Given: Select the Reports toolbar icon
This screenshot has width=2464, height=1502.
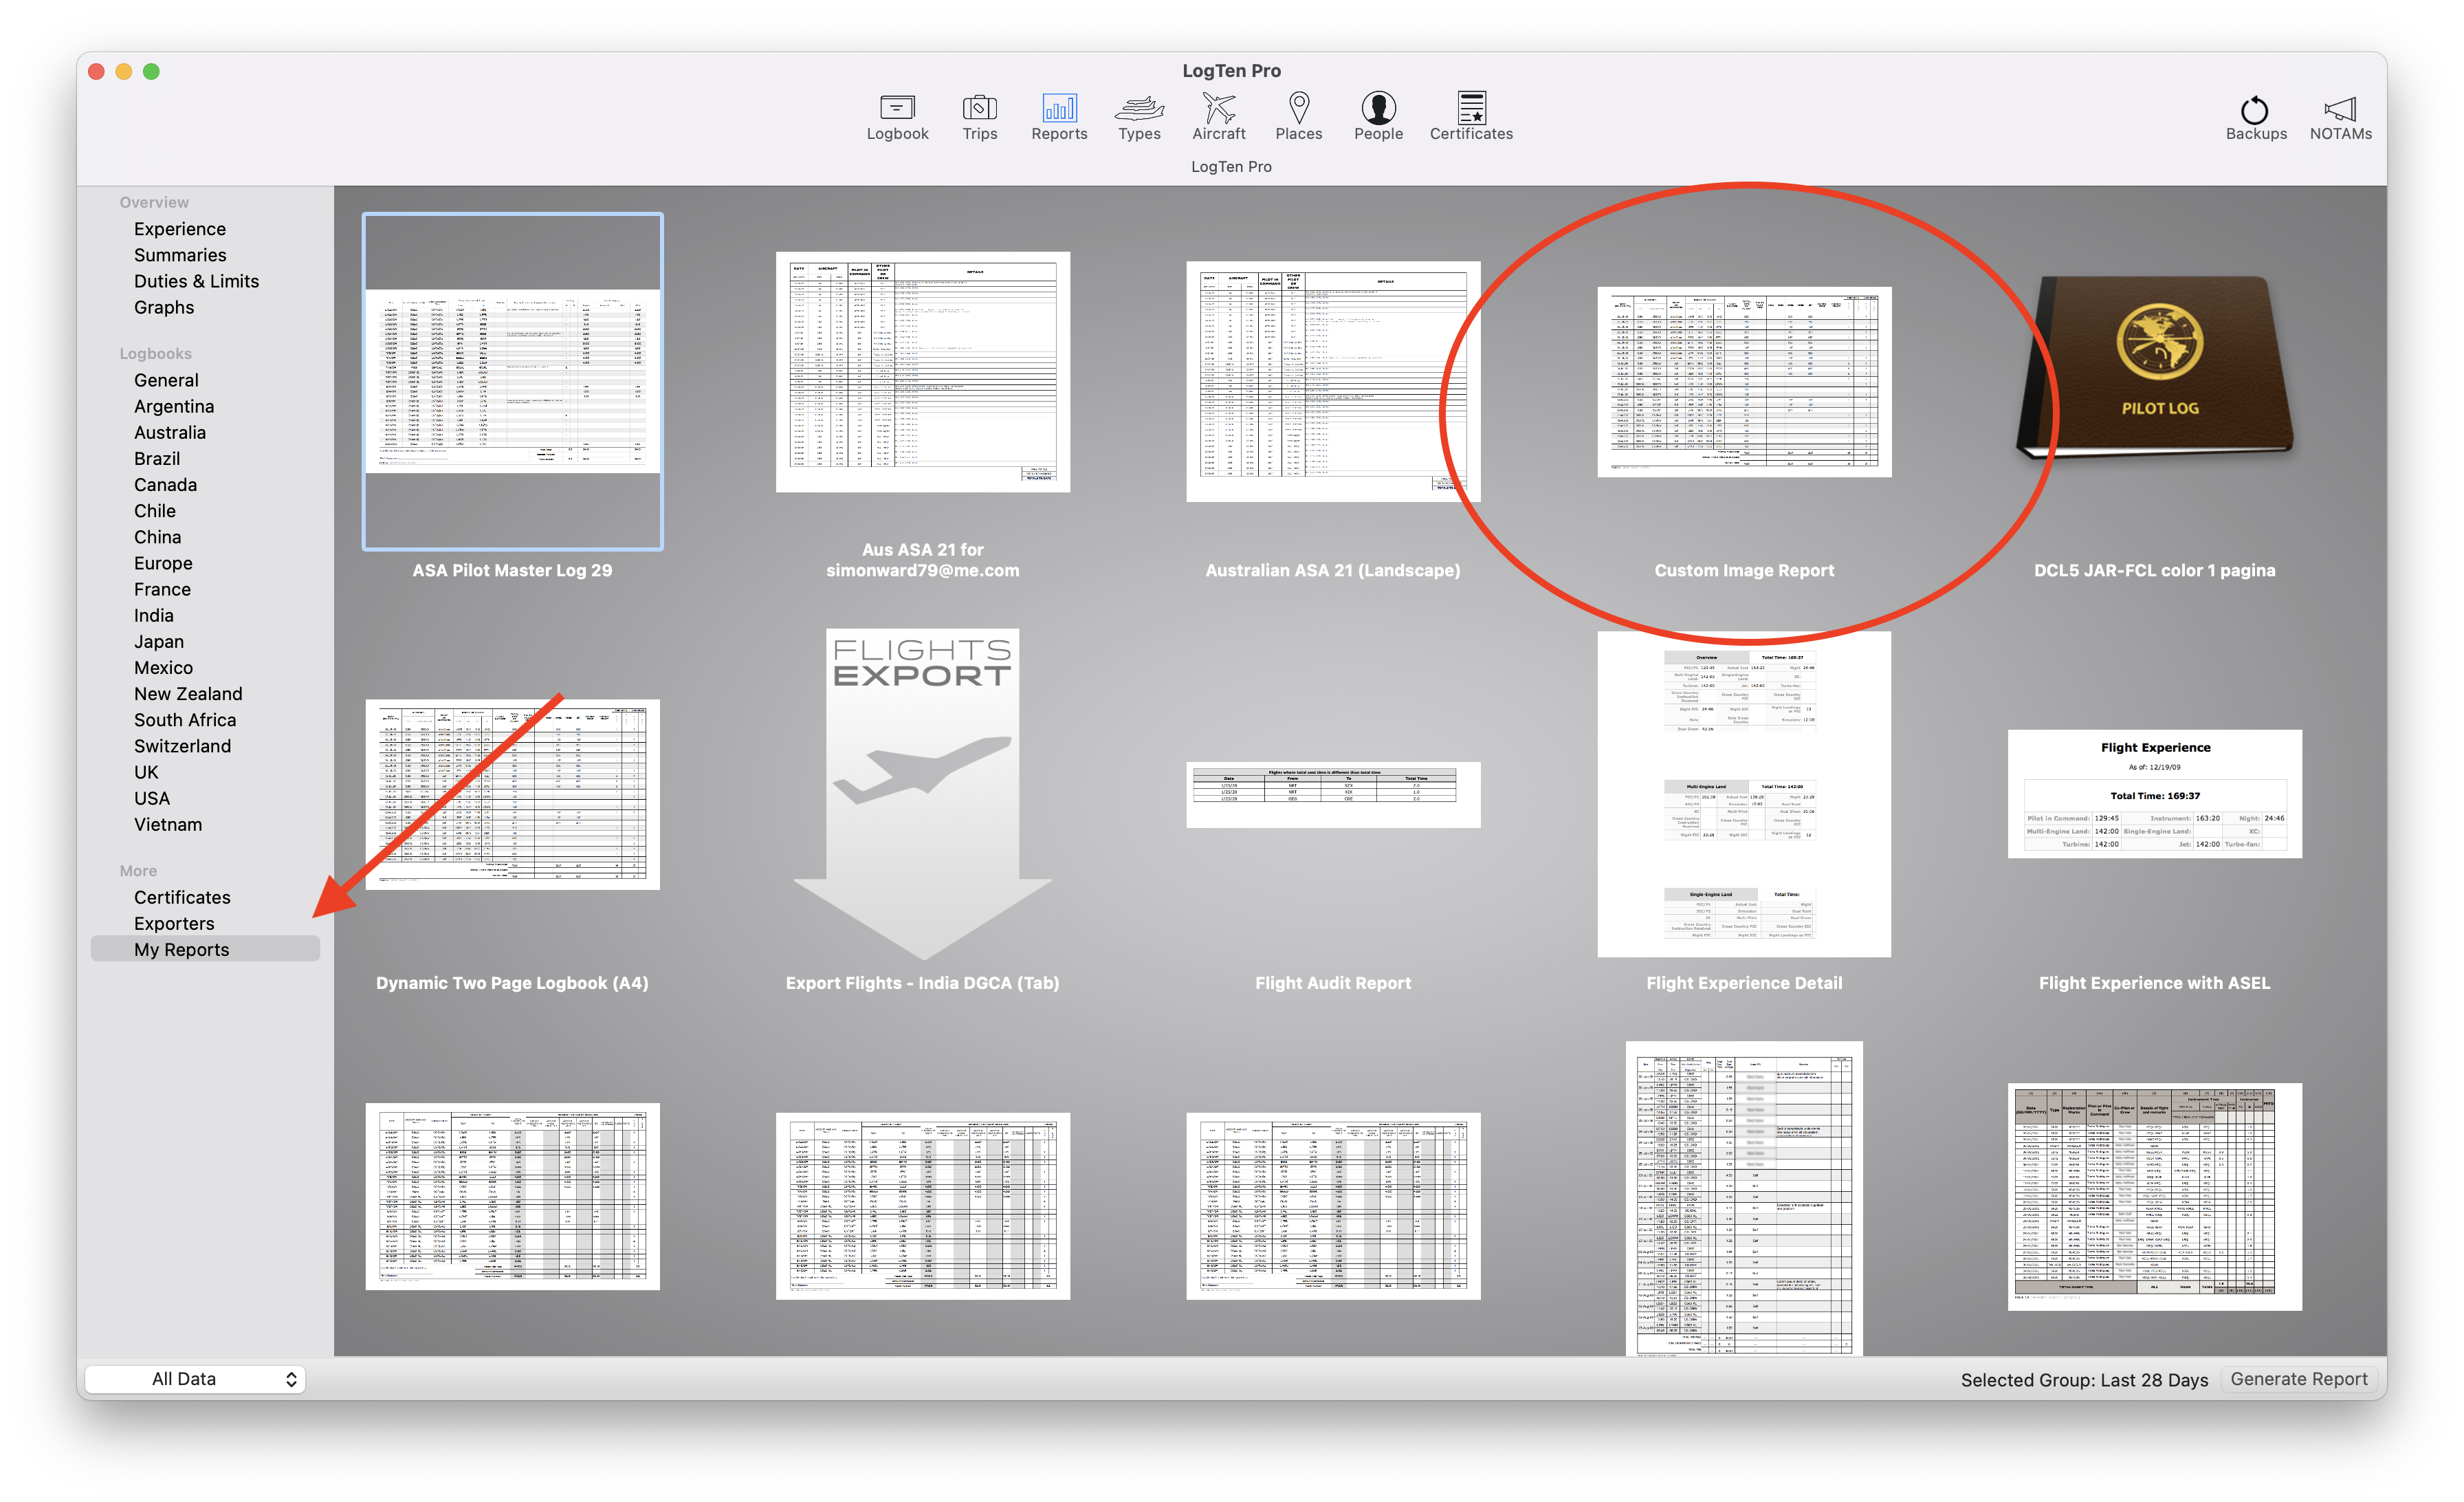Looking at the screenshot, I should coord(1059,117).
